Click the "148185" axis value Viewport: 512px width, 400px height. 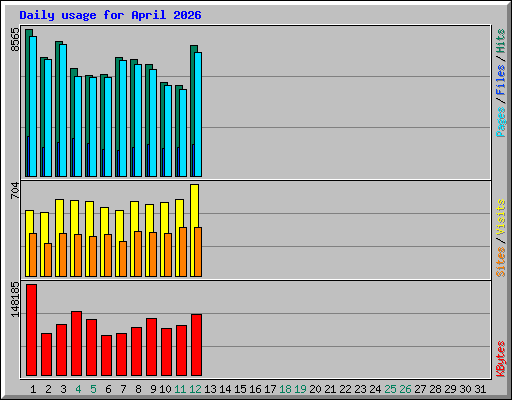tap(15, 299)
